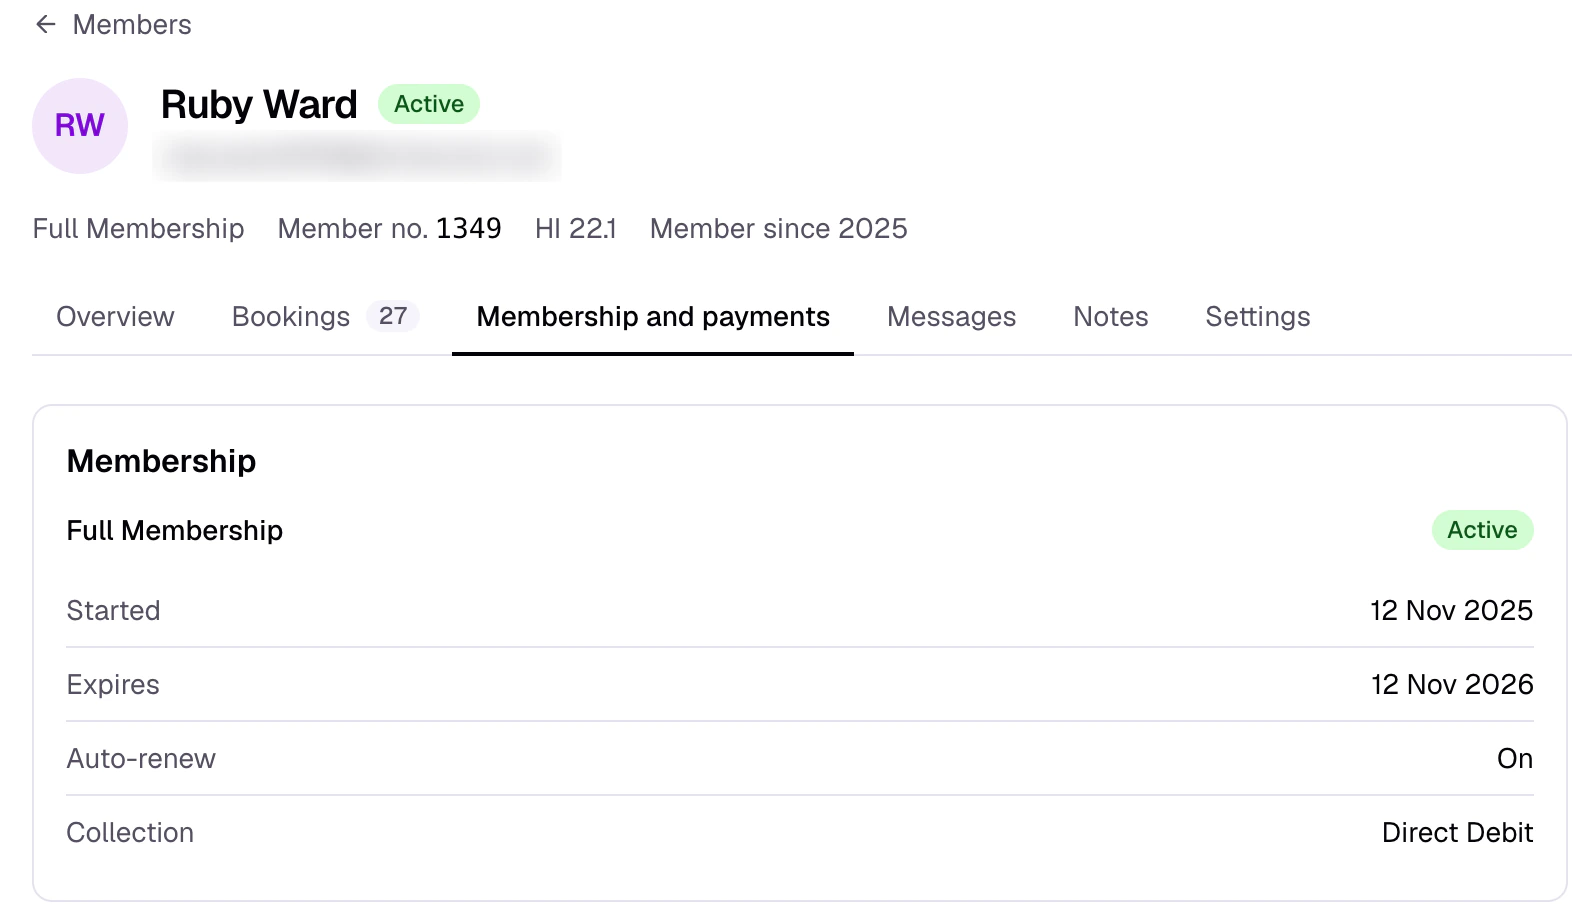Click the HI 22.1 handicap text
This screenshot has height=920, width=1572.
point(575,229)
